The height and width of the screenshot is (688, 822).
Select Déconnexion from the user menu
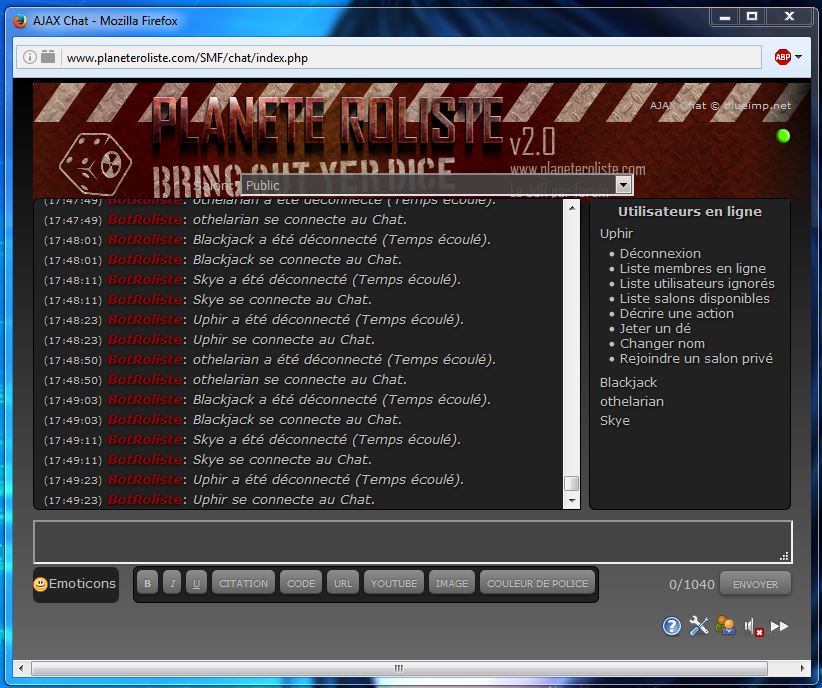tap(660, 254)
